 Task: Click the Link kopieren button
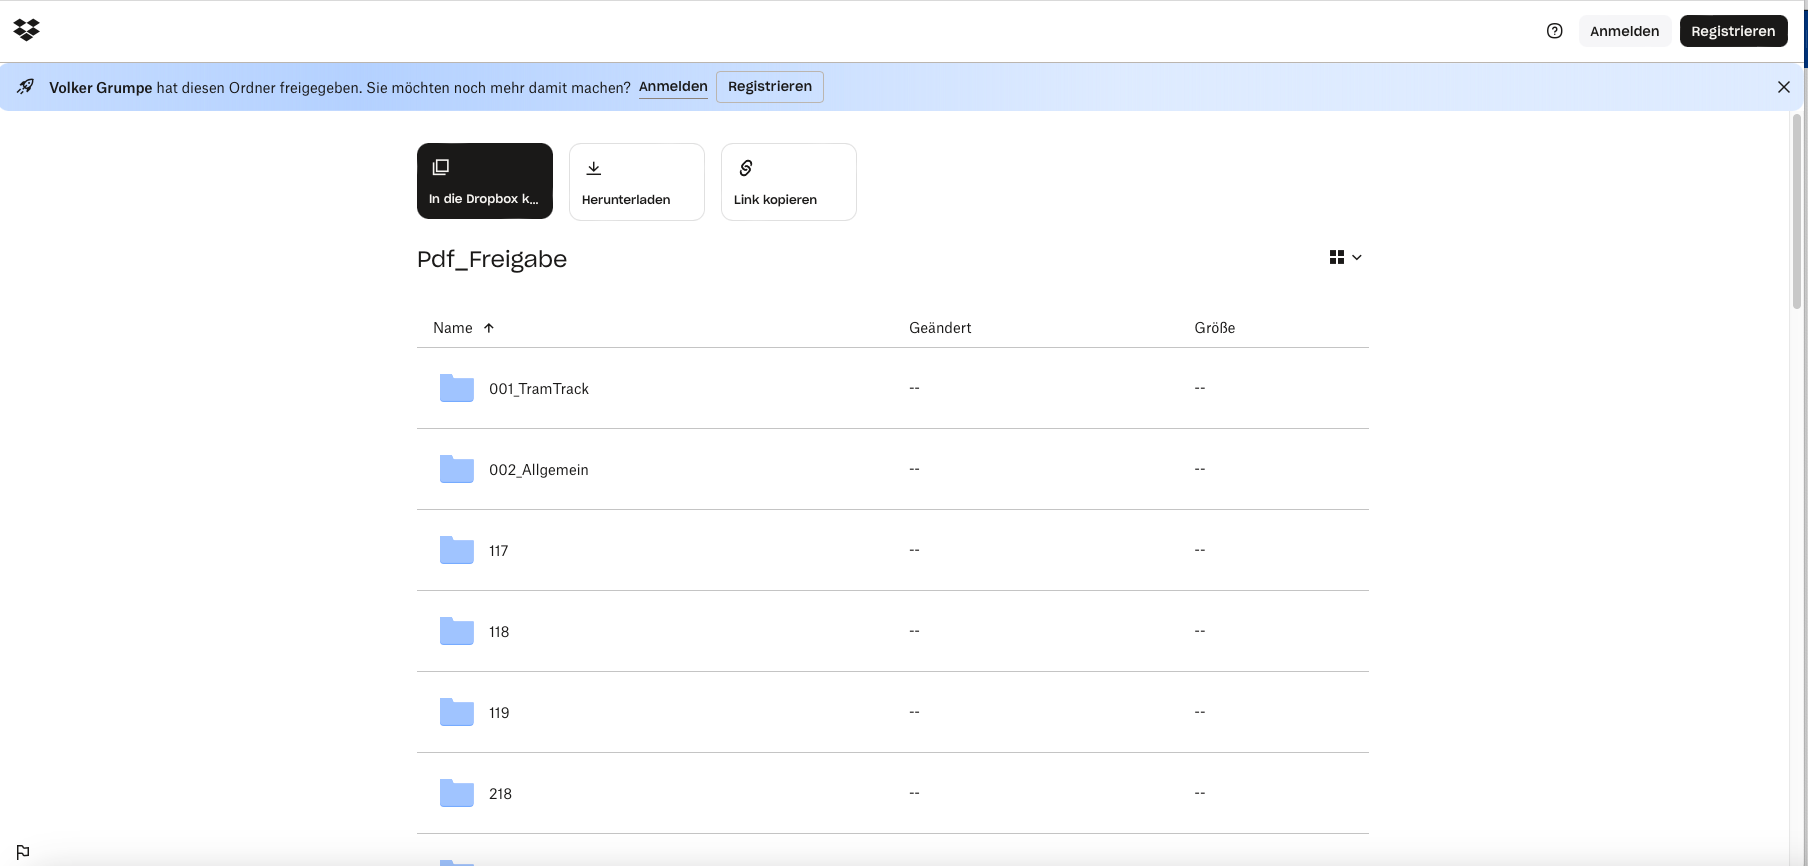tap(789, 182)
